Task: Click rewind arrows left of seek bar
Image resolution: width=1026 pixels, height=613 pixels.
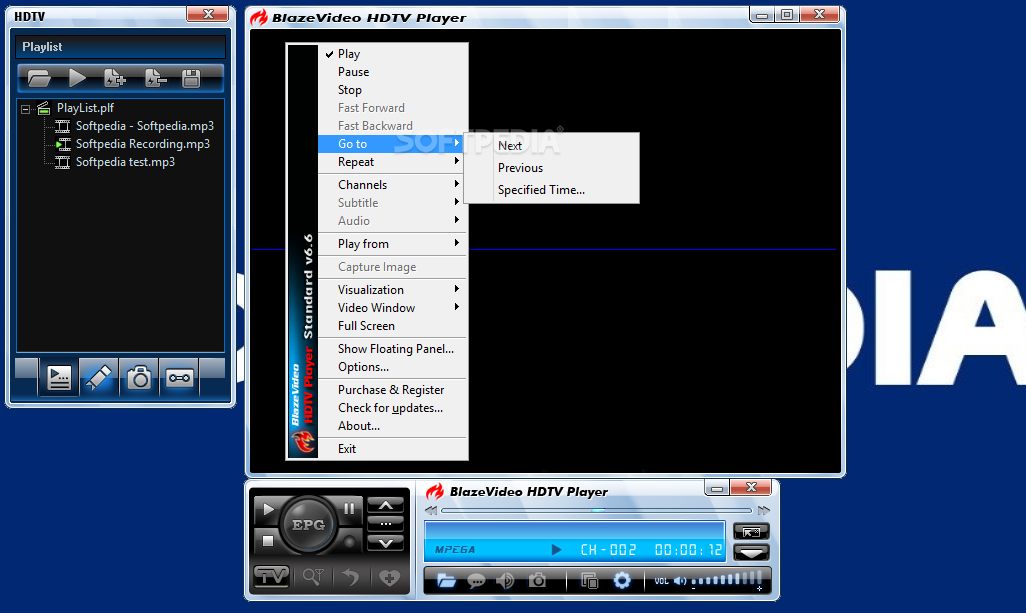Action: [431, 510]
